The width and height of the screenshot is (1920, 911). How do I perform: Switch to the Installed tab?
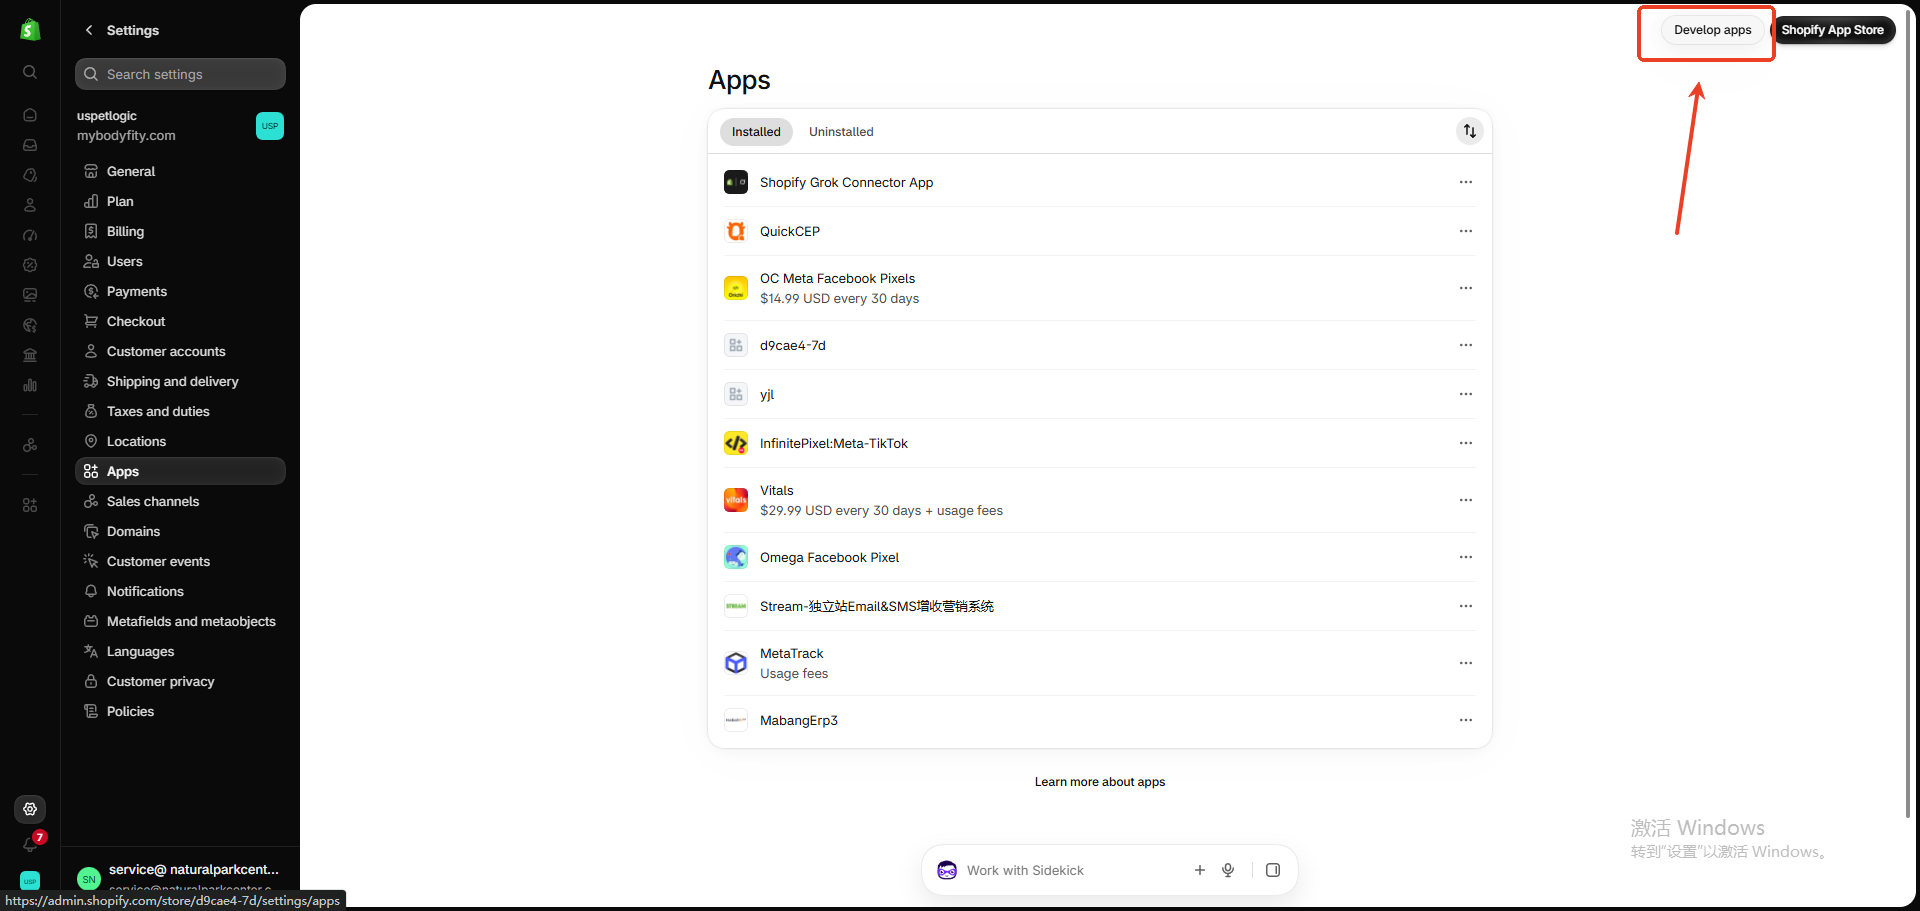click(756, 132)
